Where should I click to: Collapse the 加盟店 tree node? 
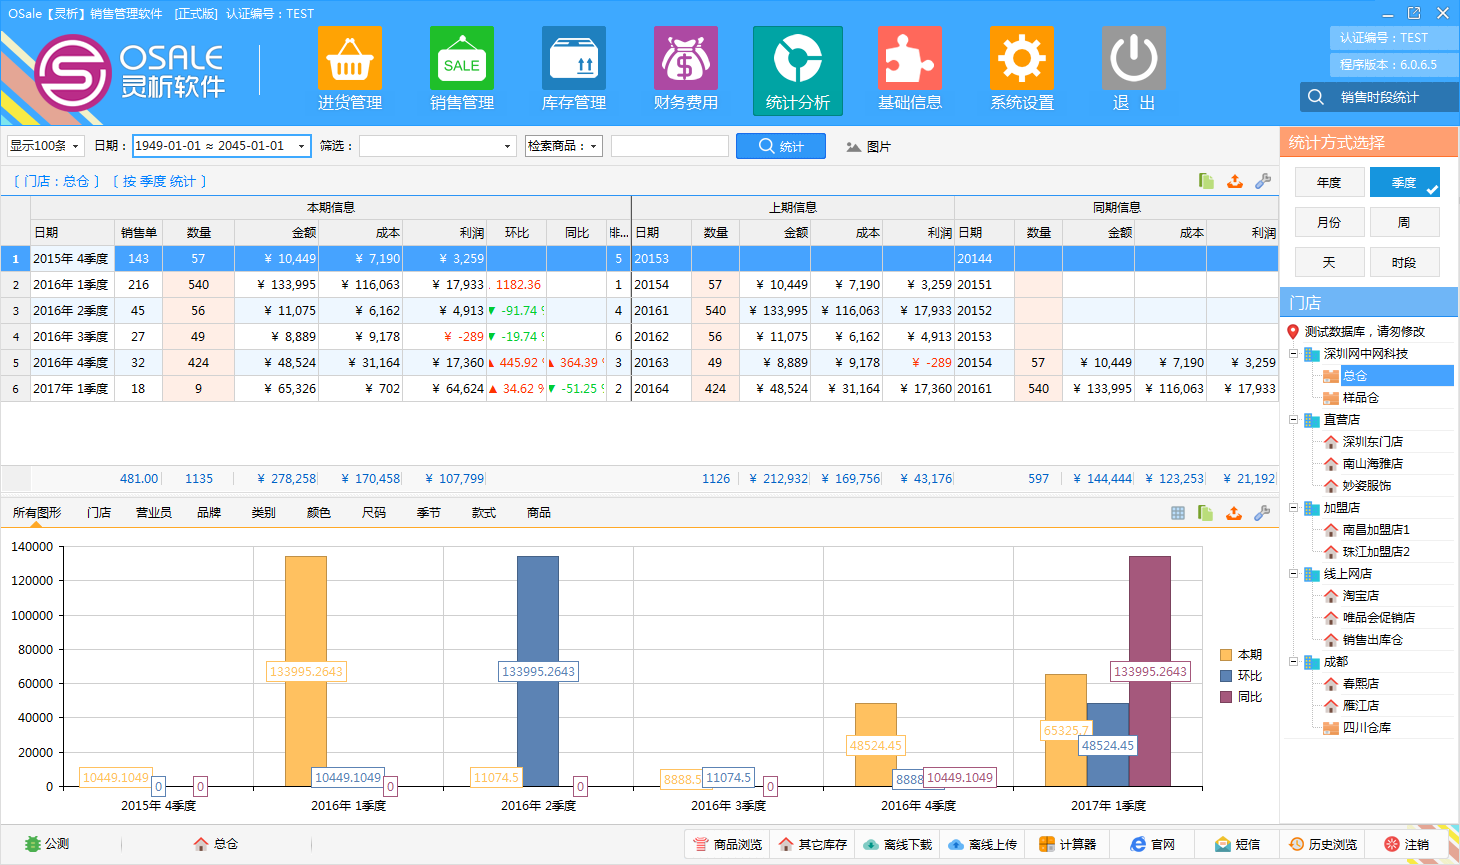pos(1293,508)
